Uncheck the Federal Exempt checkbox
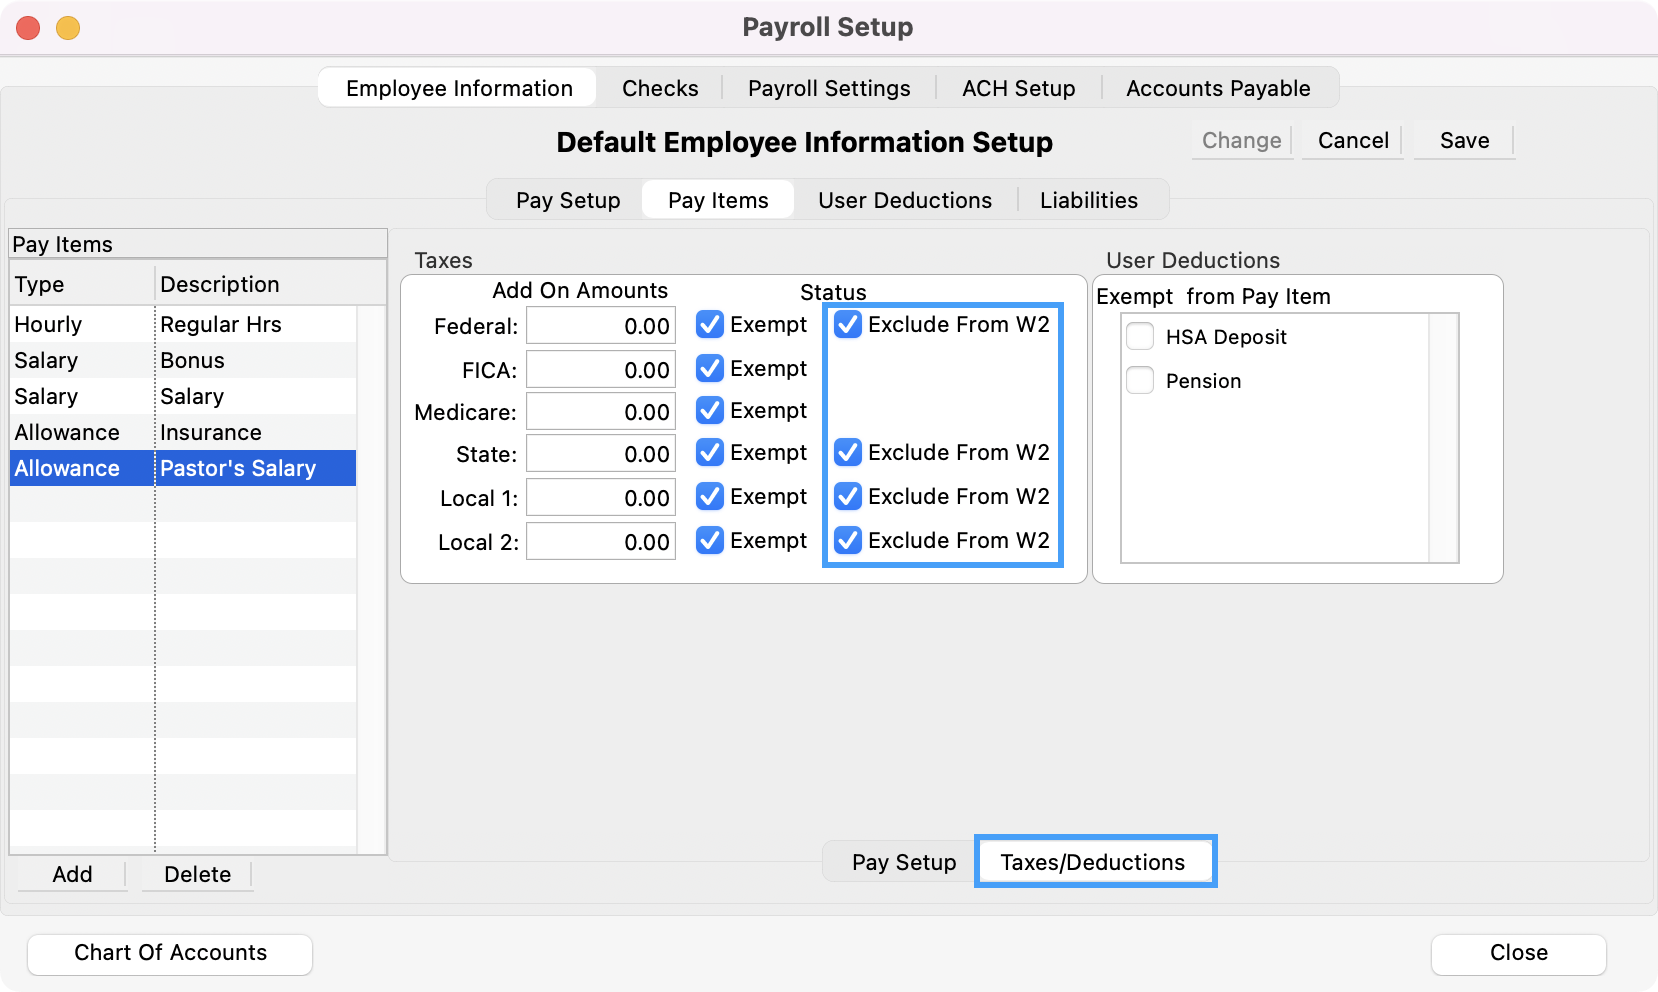 point(710,325)
